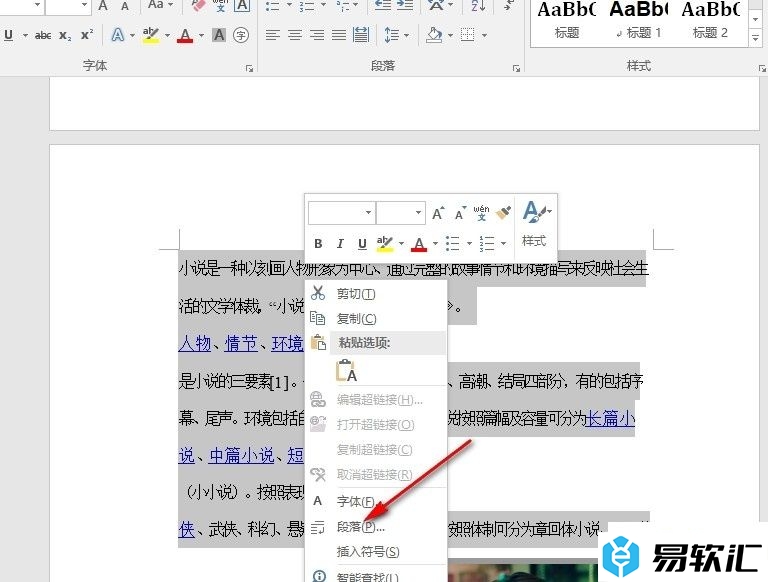Select Format Painter on mini toolbar
Screen dimensions: 768x582
(503, 213)
